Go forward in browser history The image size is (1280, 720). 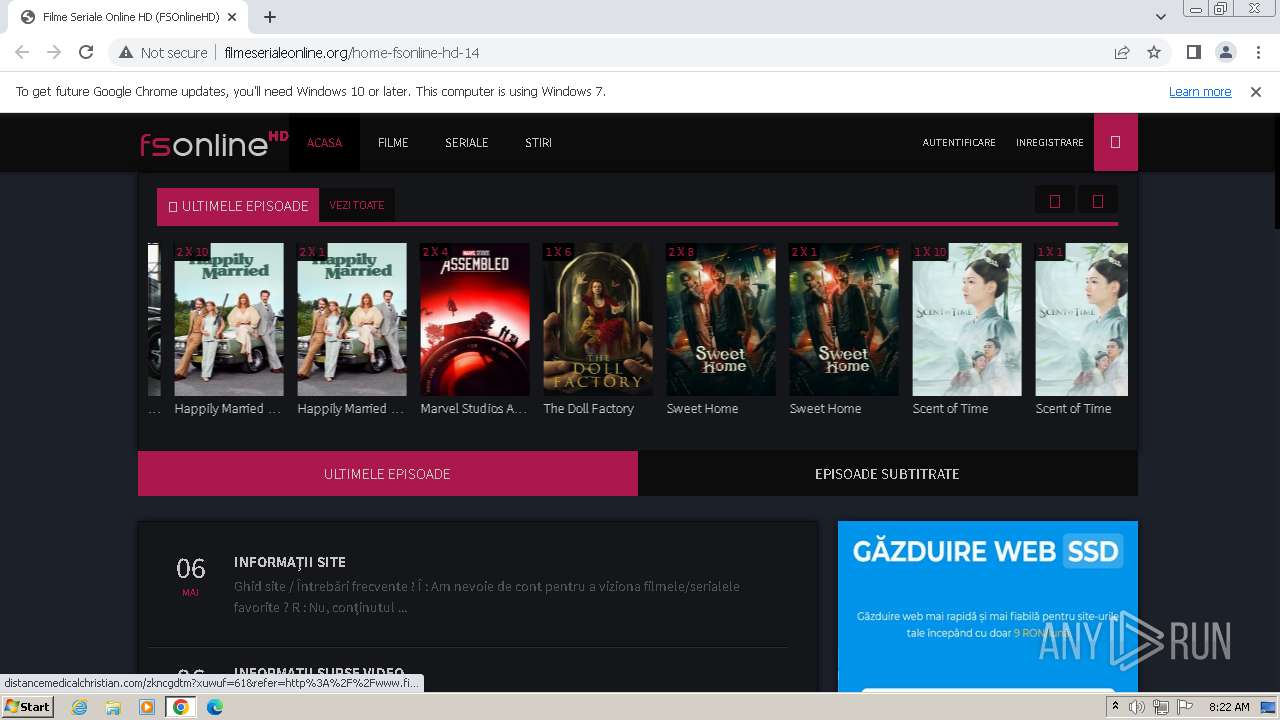(x=54, y=52)
